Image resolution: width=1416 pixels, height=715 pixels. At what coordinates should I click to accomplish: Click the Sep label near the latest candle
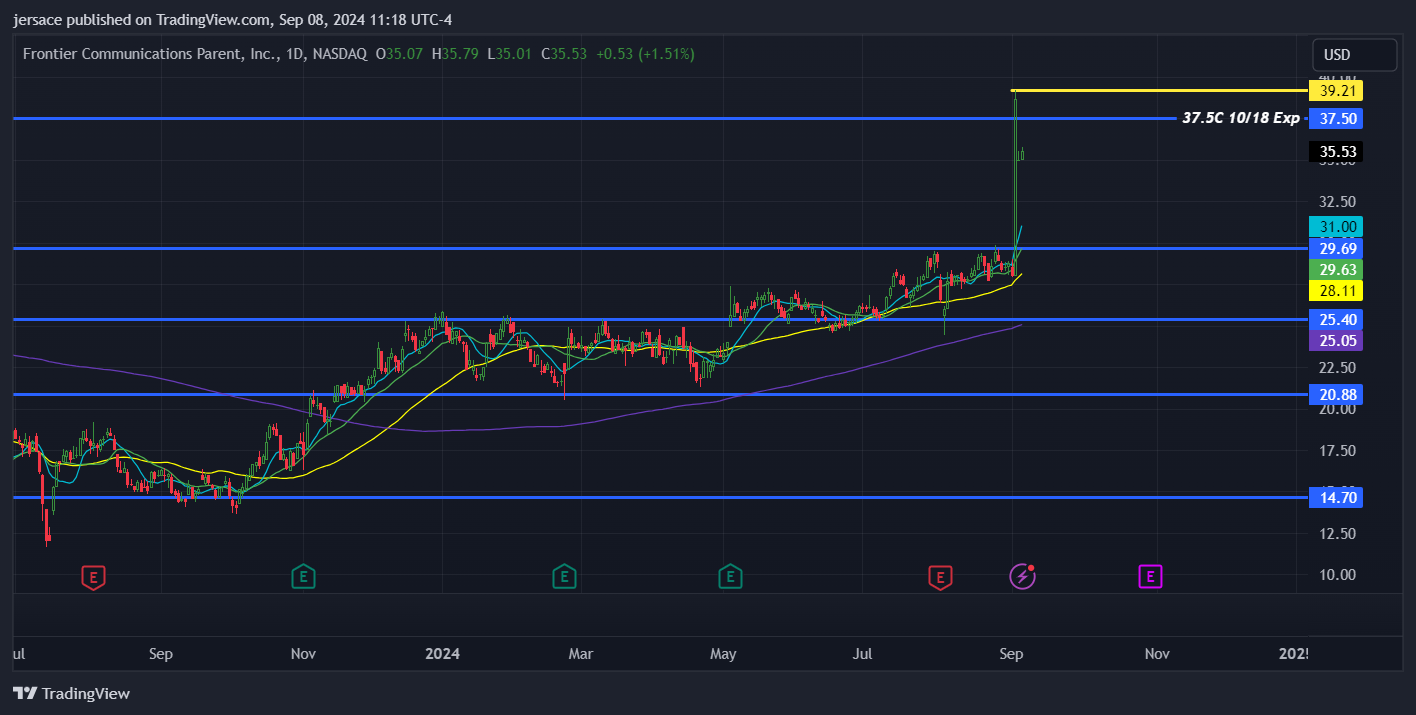1011,654
